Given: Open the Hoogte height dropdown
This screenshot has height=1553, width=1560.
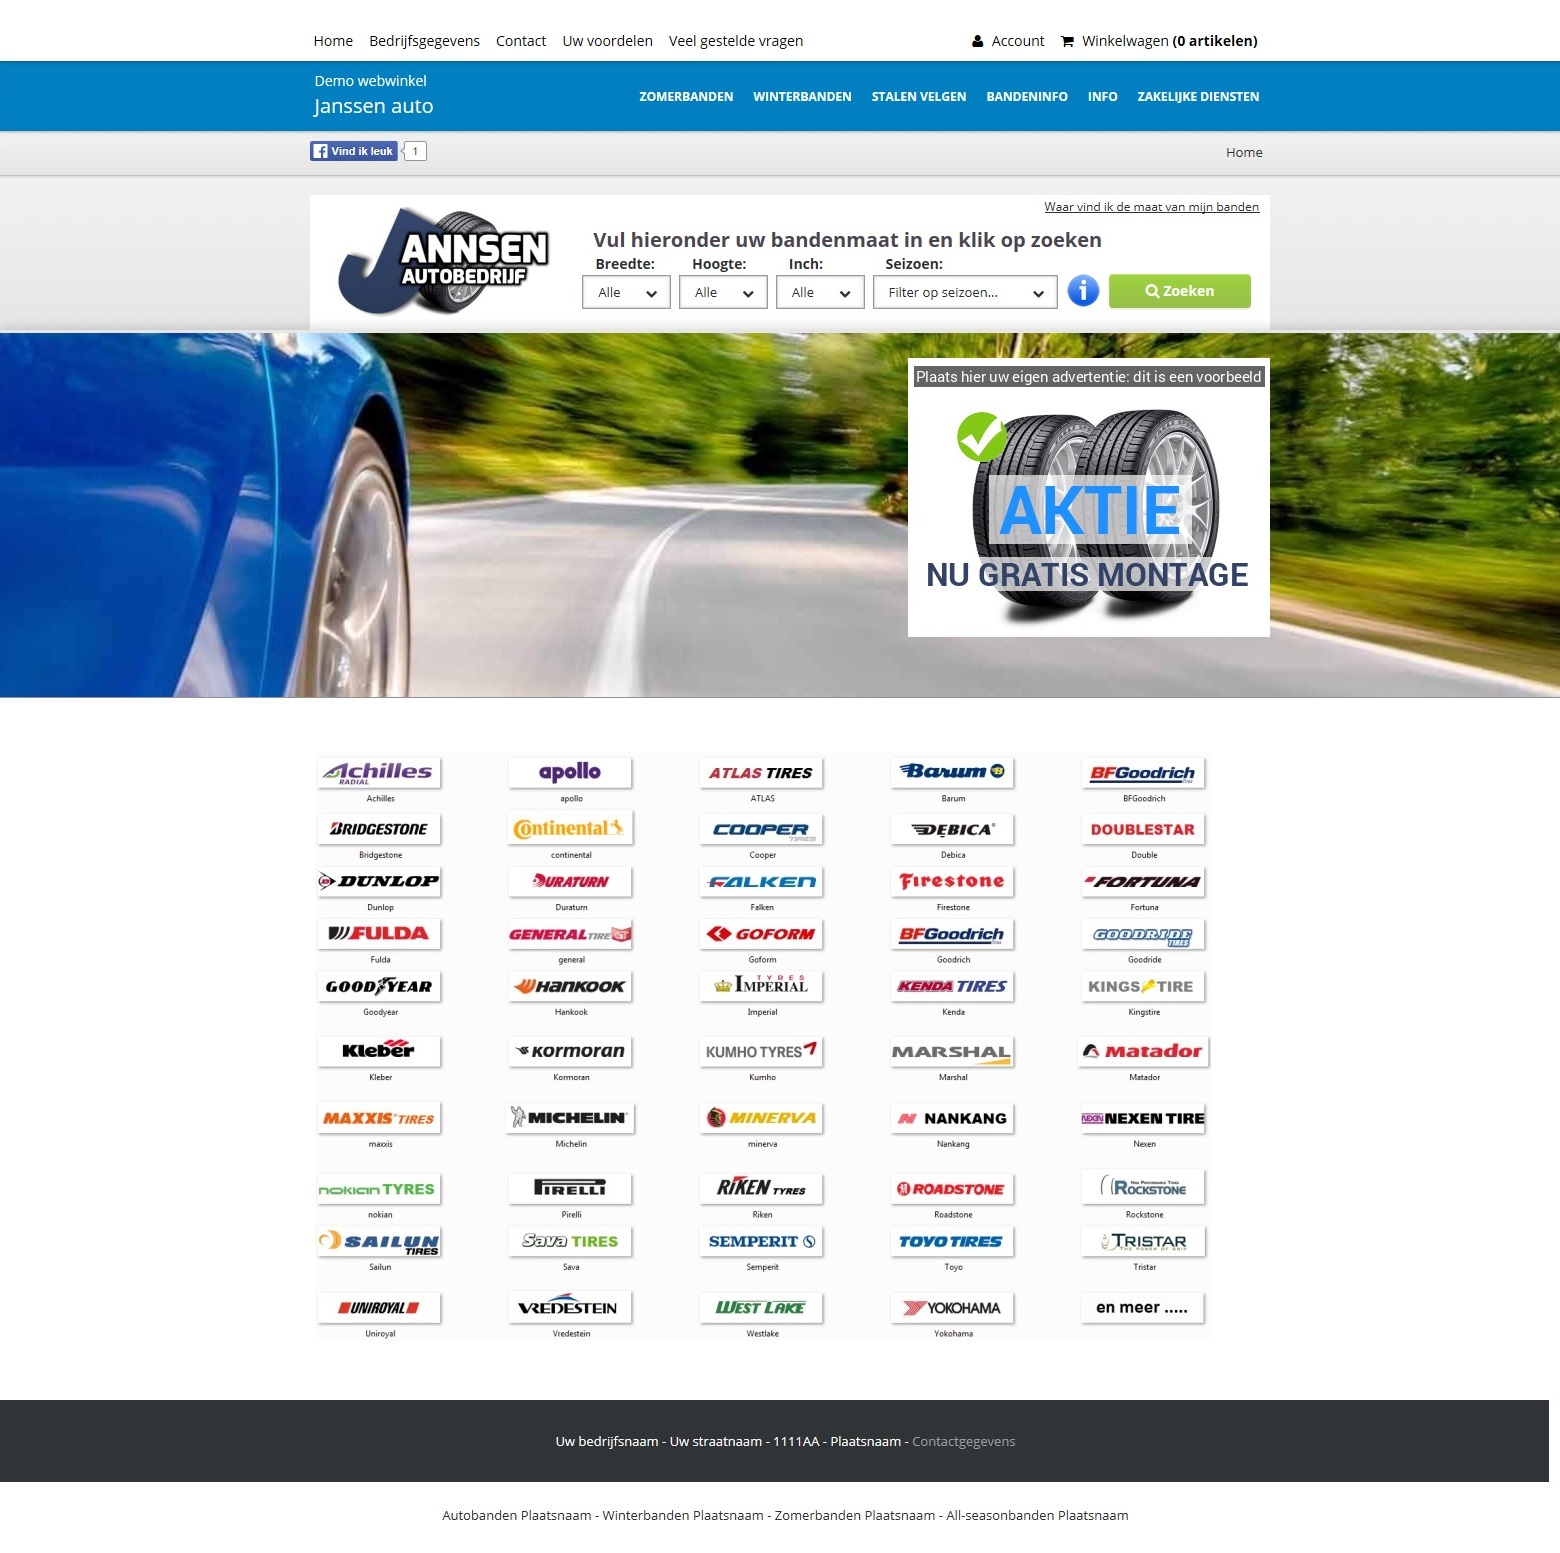Looking at the screenshot, I should click(723, 292).
